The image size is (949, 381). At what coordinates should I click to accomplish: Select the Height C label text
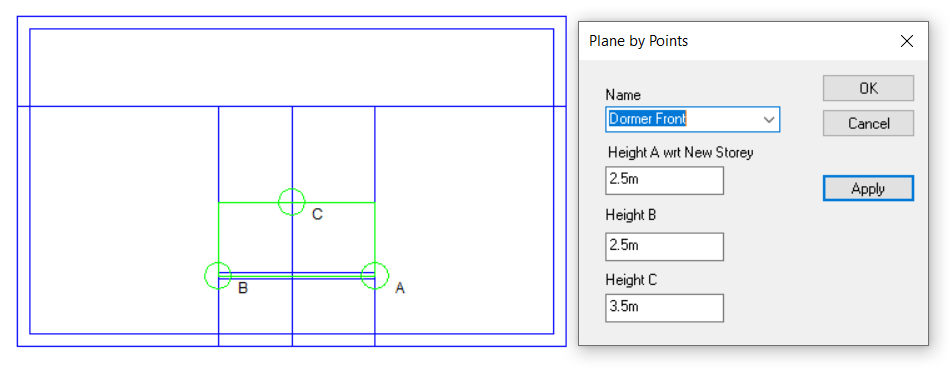pos(631,280)
